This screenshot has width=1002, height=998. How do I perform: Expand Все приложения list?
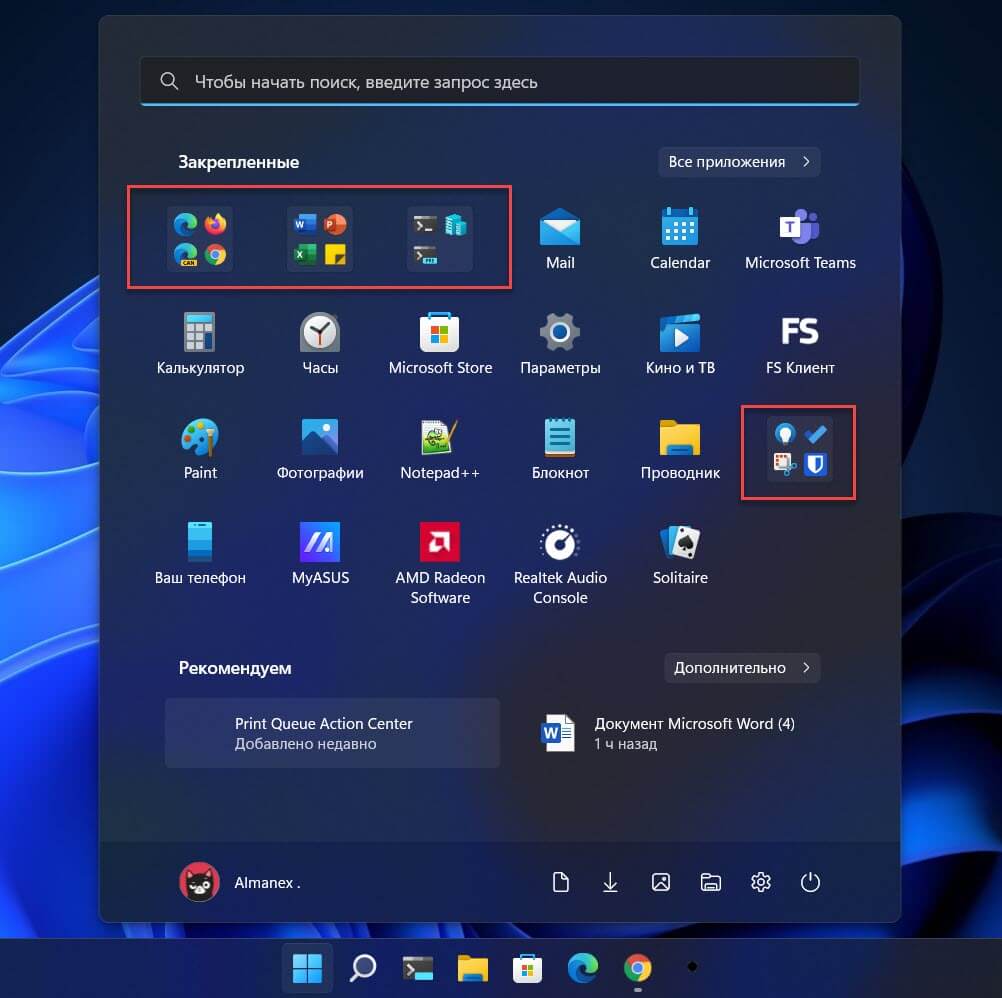[739, 162]
